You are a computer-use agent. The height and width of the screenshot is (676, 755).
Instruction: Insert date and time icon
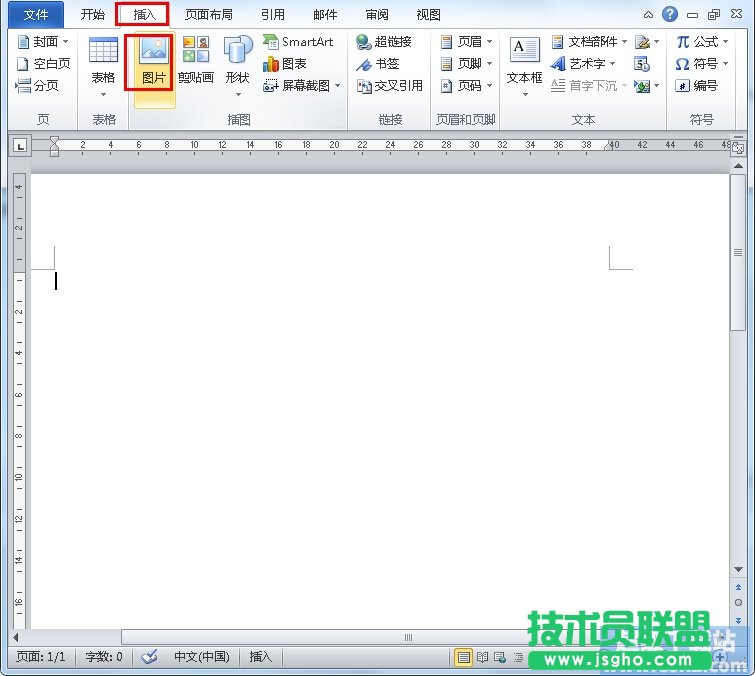point(642,64)
